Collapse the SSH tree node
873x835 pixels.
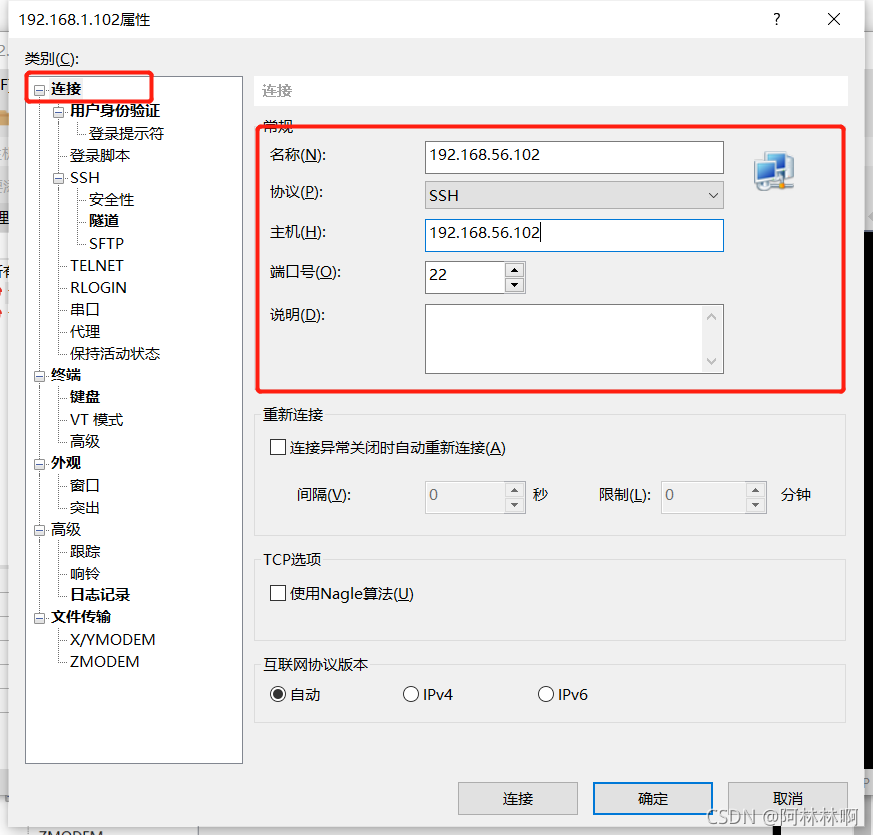(58, 179)
